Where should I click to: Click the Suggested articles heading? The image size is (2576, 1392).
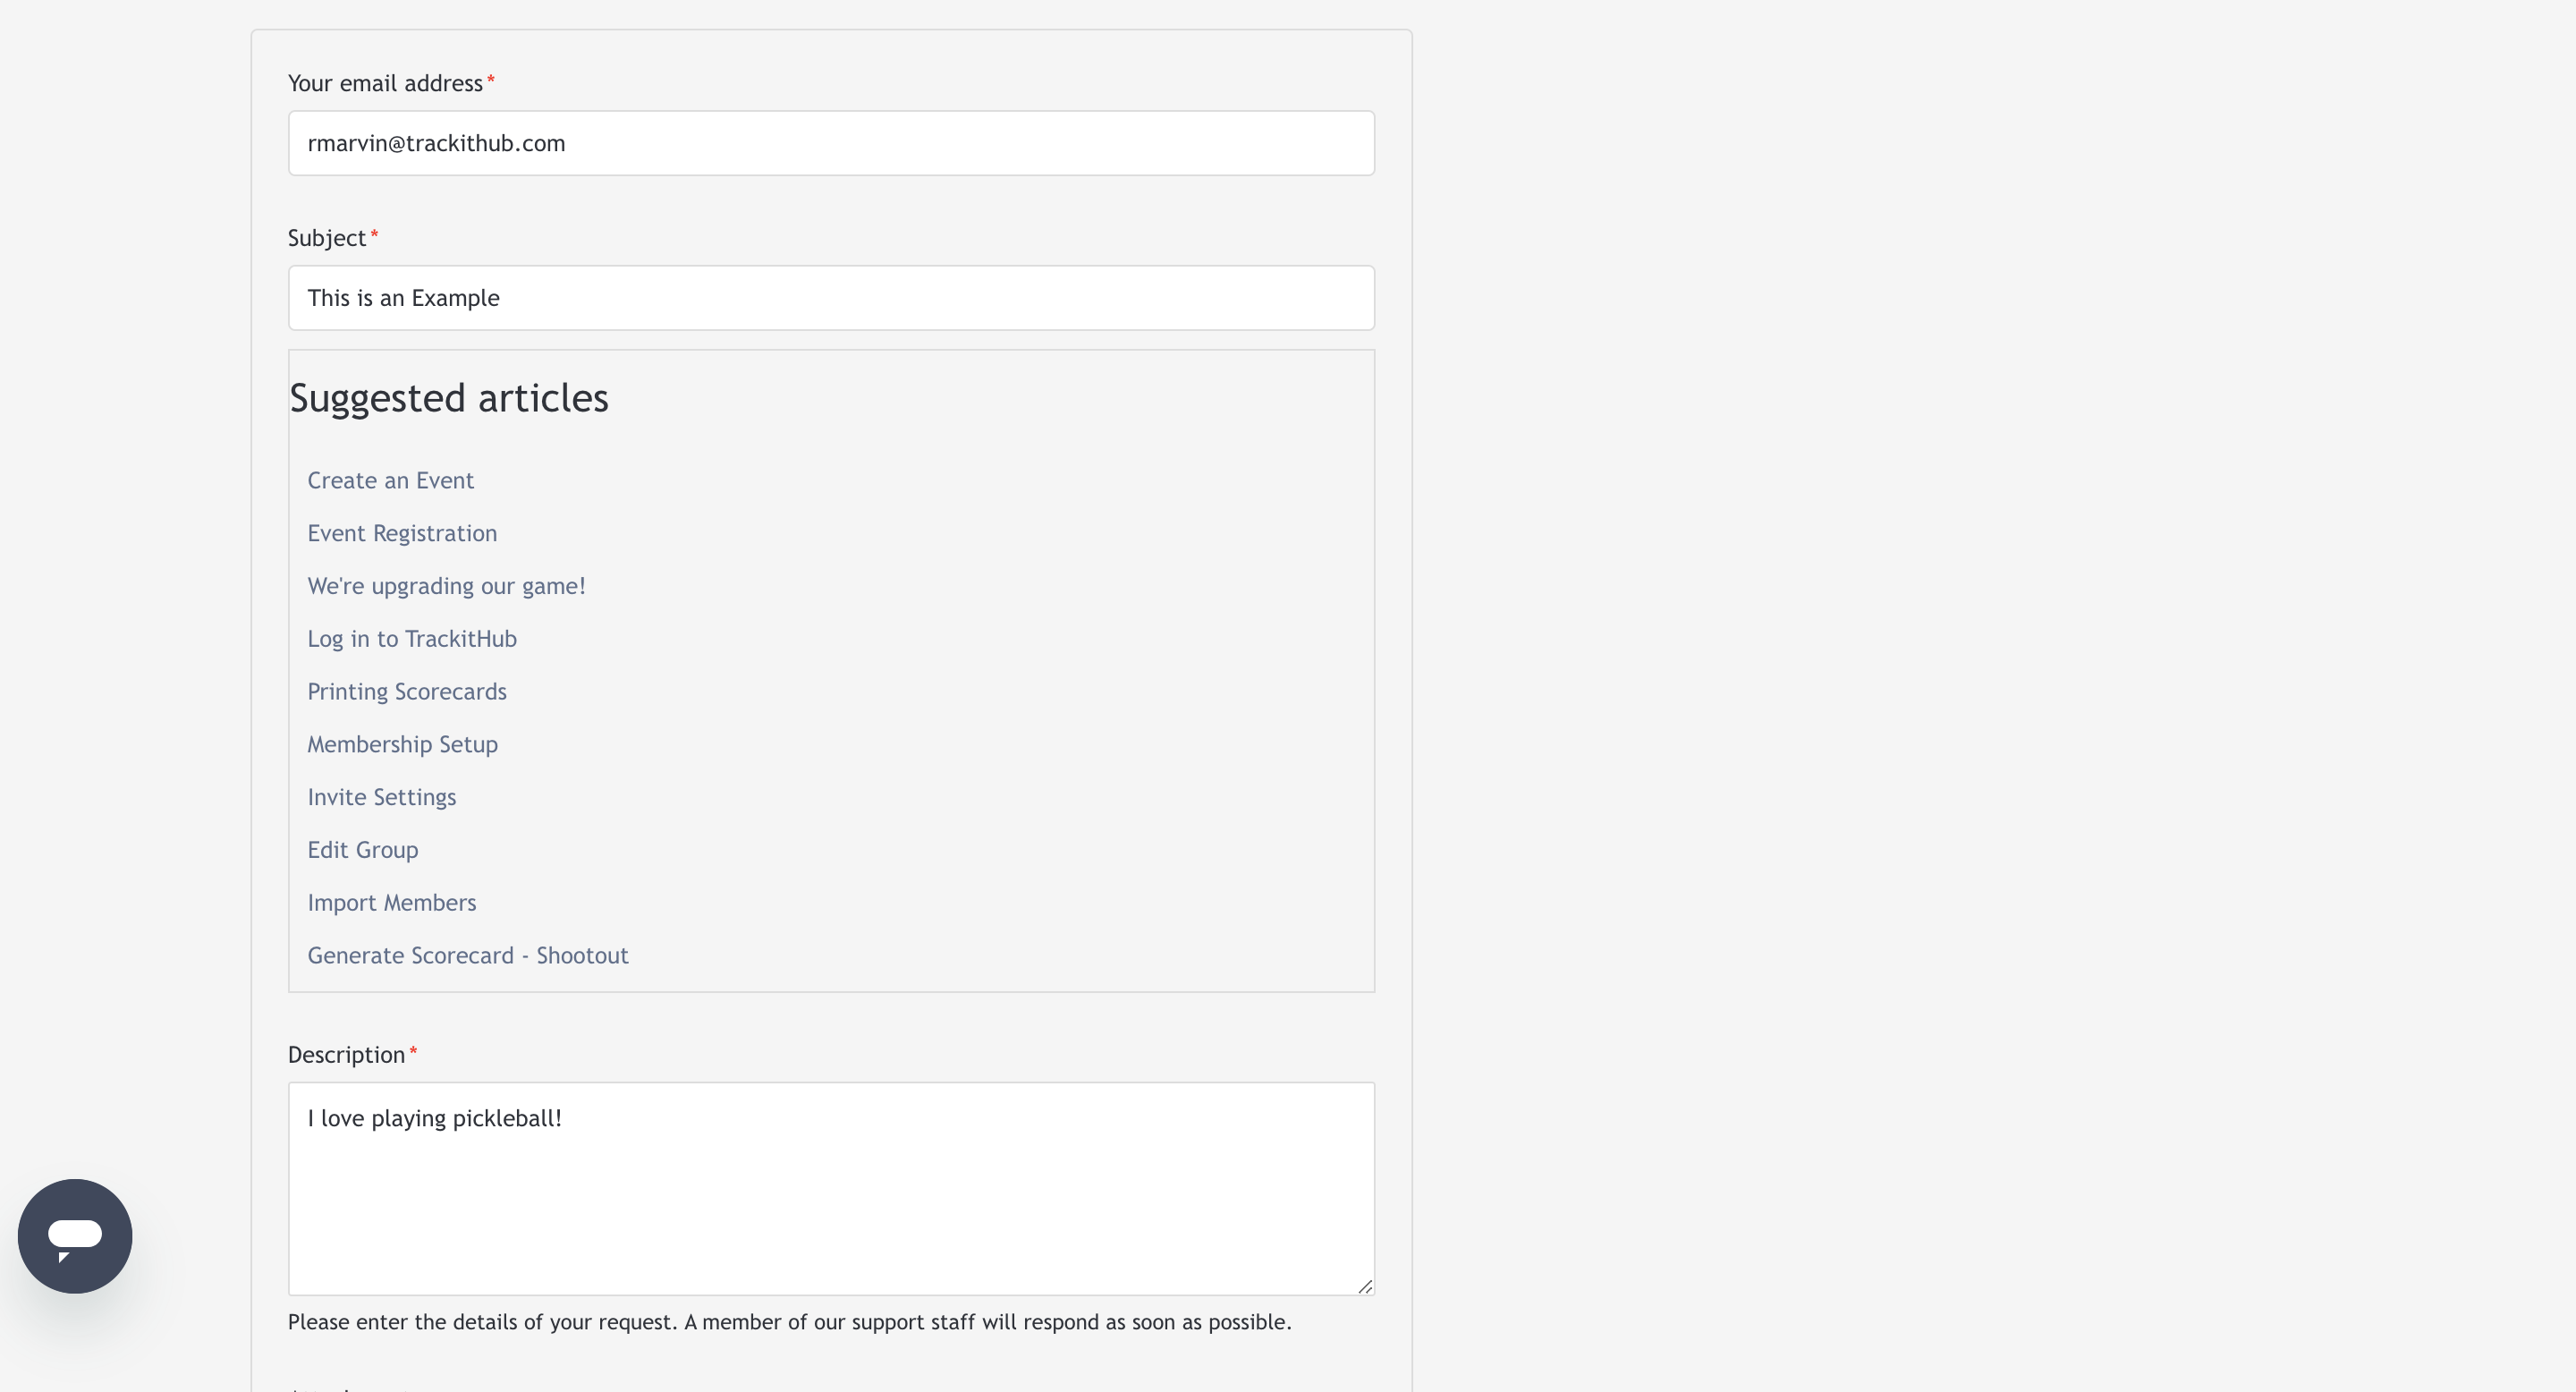(449, 398)
